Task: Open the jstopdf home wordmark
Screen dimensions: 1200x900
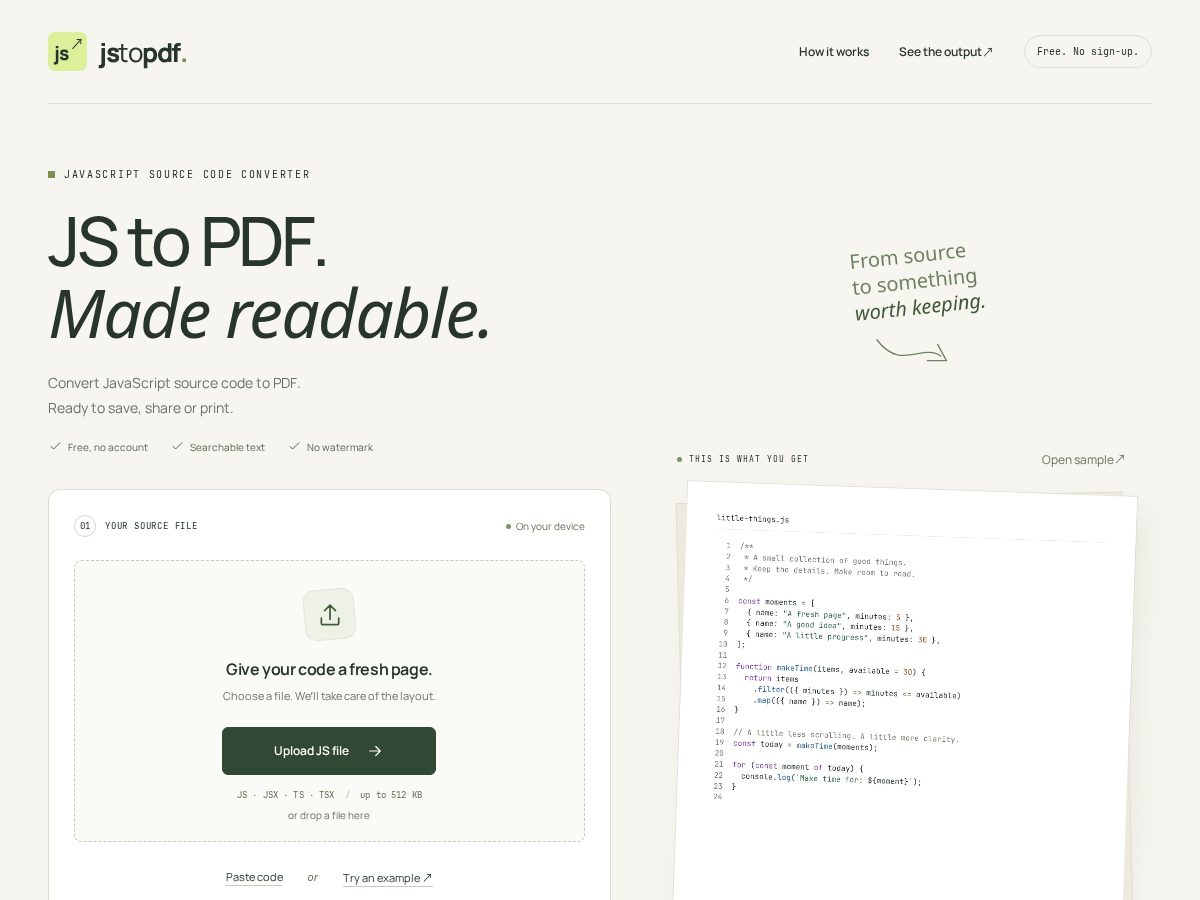Action: click(x=143, y=53)
